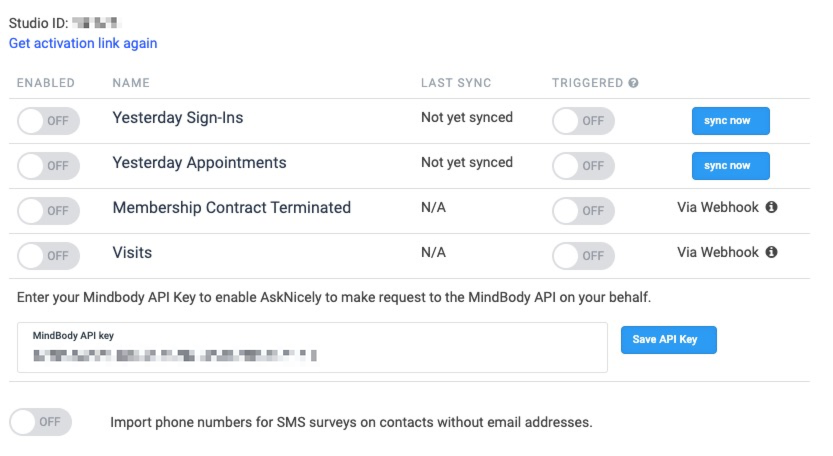The width and height of the screenshot is (833, 456).
Task: Enable the Yesterday Appointments toggle
Action: pyautogui.click(x=47, y=166)
